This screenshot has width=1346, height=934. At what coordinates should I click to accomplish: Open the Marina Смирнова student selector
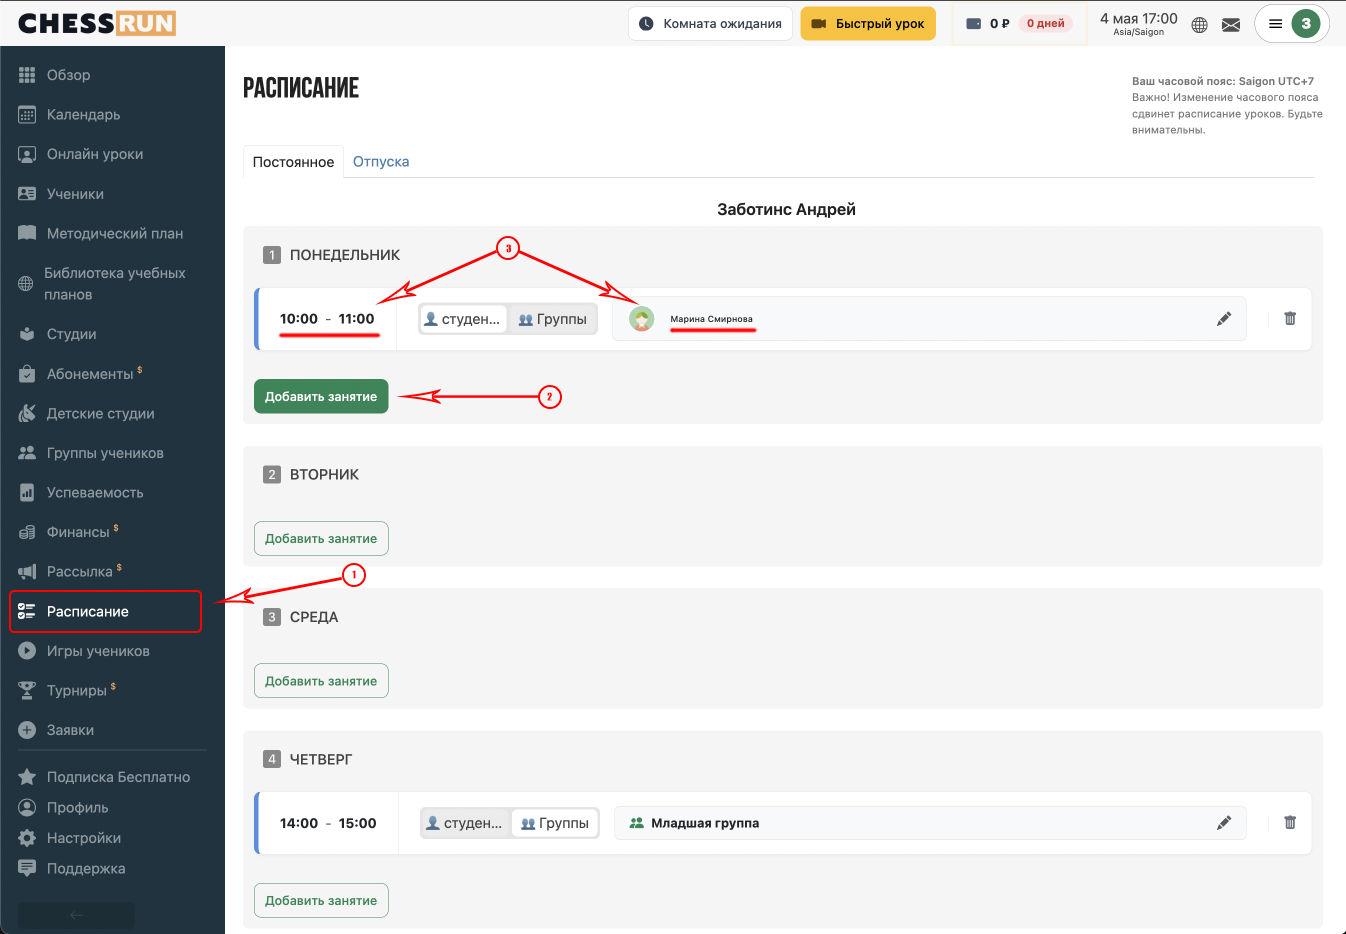coord(929,319)
